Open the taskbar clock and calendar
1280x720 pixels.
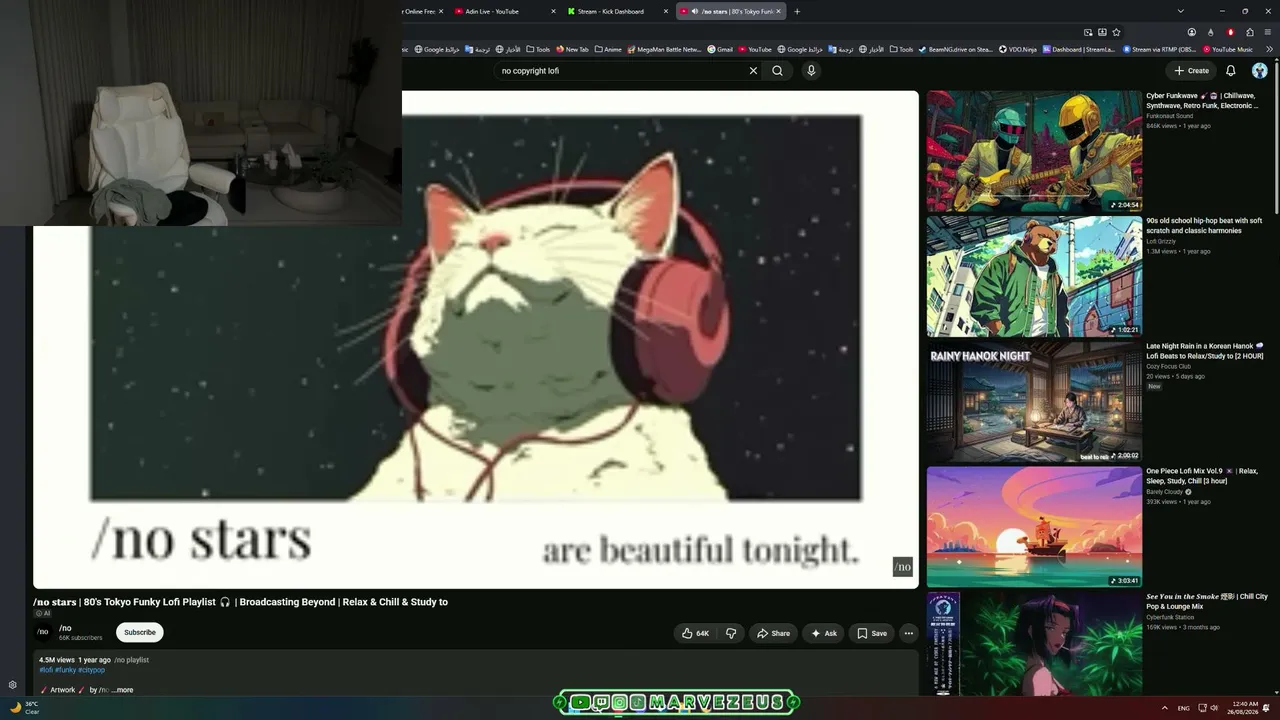tap(1245, 707)
